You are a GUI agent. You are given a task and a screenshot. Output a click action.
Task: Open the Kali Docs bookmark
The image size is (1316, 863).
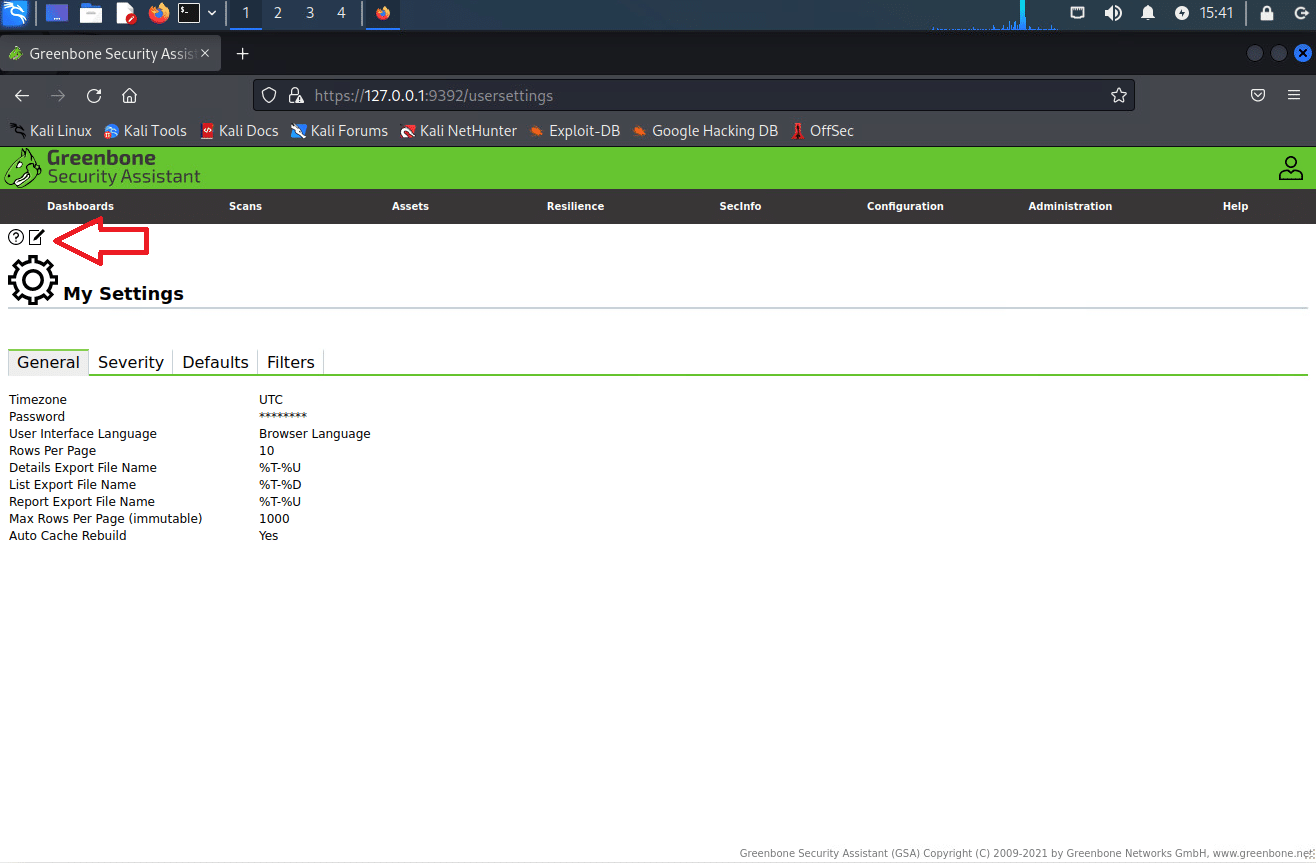239,130
